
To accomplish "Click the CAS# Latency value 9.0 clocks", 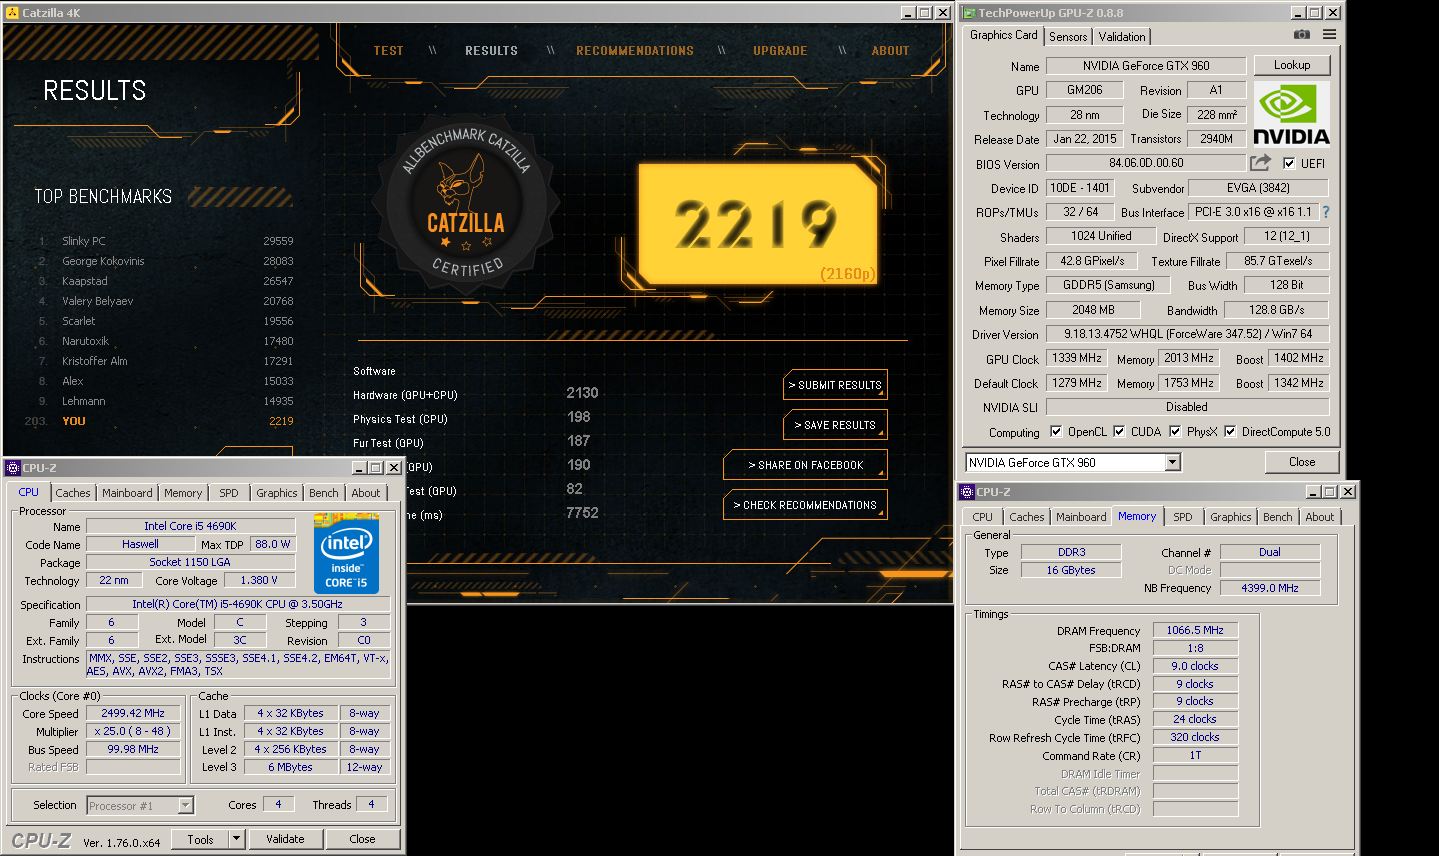I will [1195, 666].
